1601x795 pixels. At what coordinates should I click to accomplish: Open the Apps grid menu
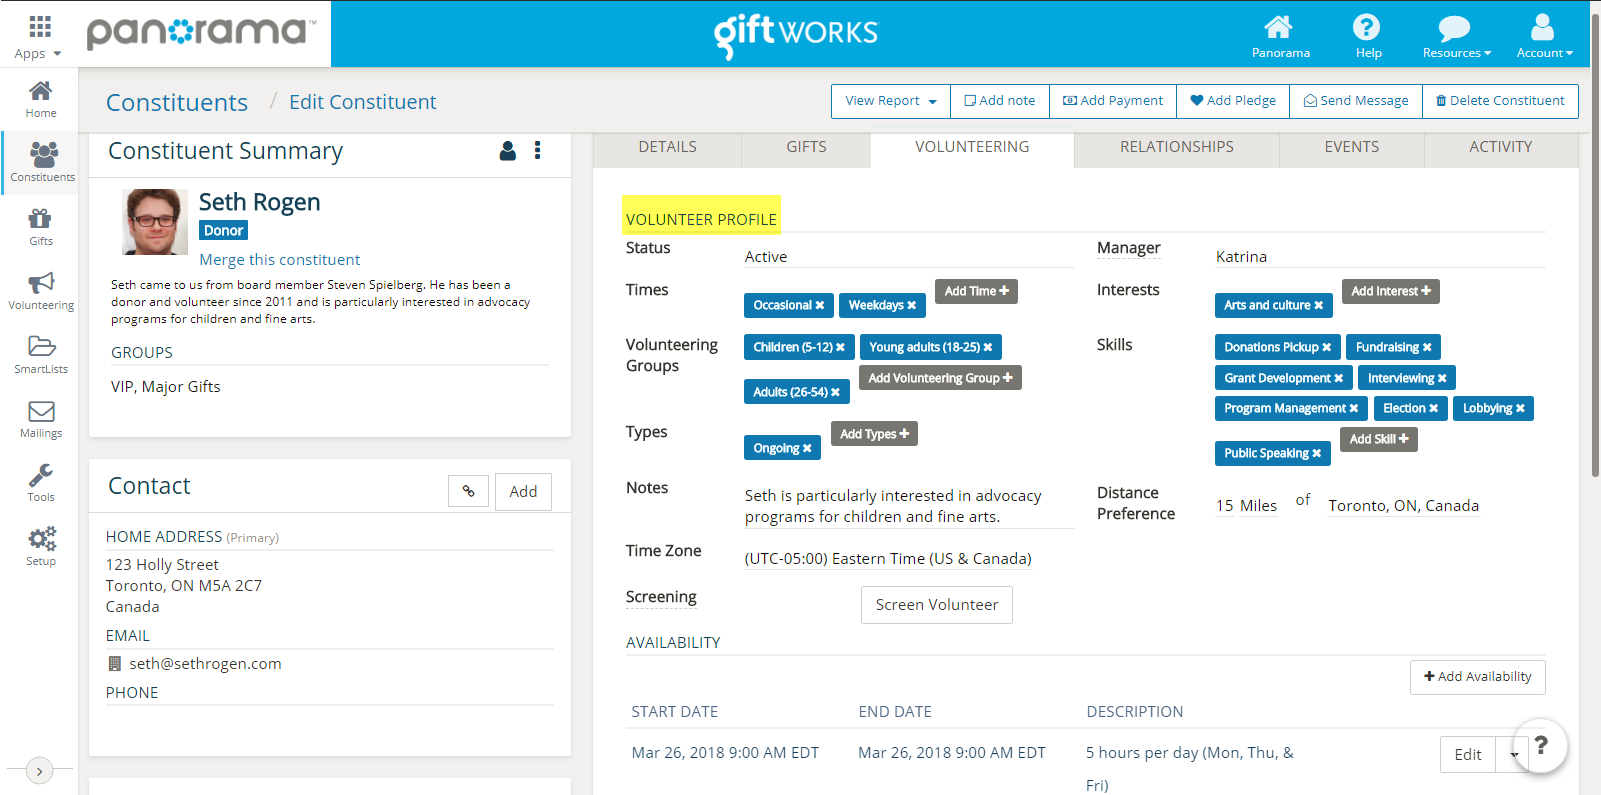tap(39, 36)
